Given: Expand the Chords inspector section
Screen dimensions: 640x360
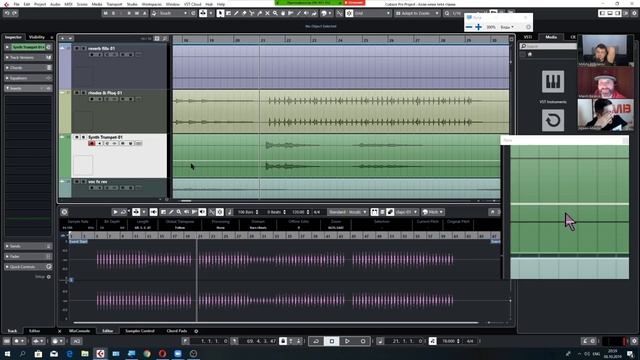Looking at the screenshot, I should (28, 68).
